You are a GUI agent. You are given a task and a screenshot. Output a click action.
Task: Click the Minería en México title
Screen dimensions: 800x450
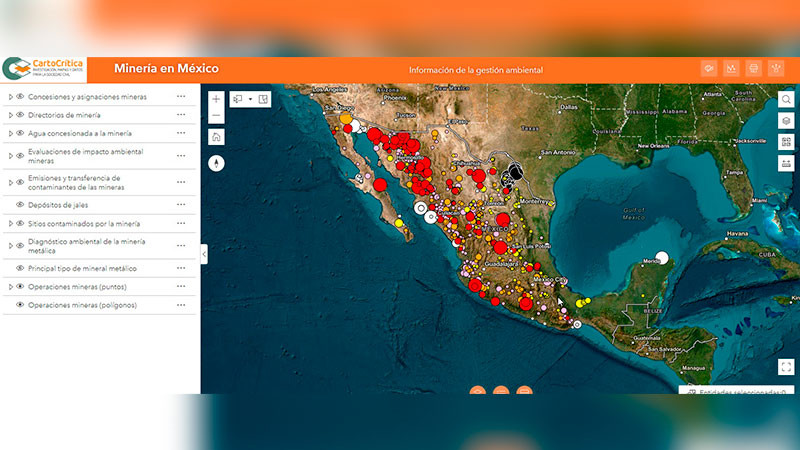pos(166,68)
